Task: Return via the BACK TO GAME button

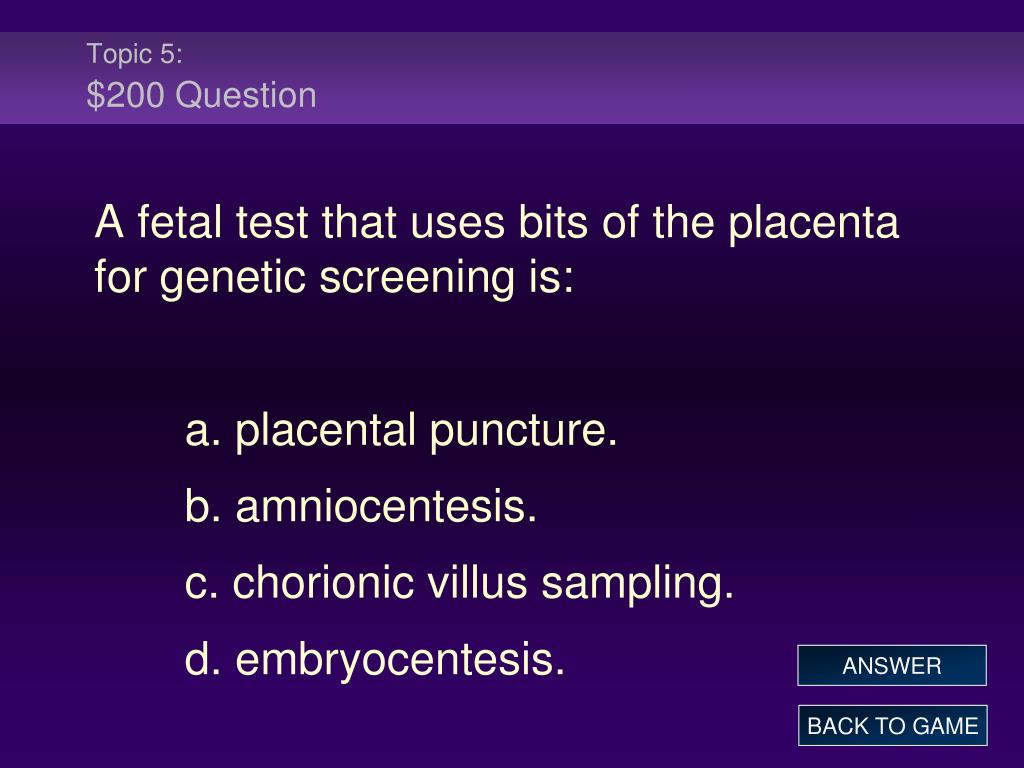Action: (892, 726)
